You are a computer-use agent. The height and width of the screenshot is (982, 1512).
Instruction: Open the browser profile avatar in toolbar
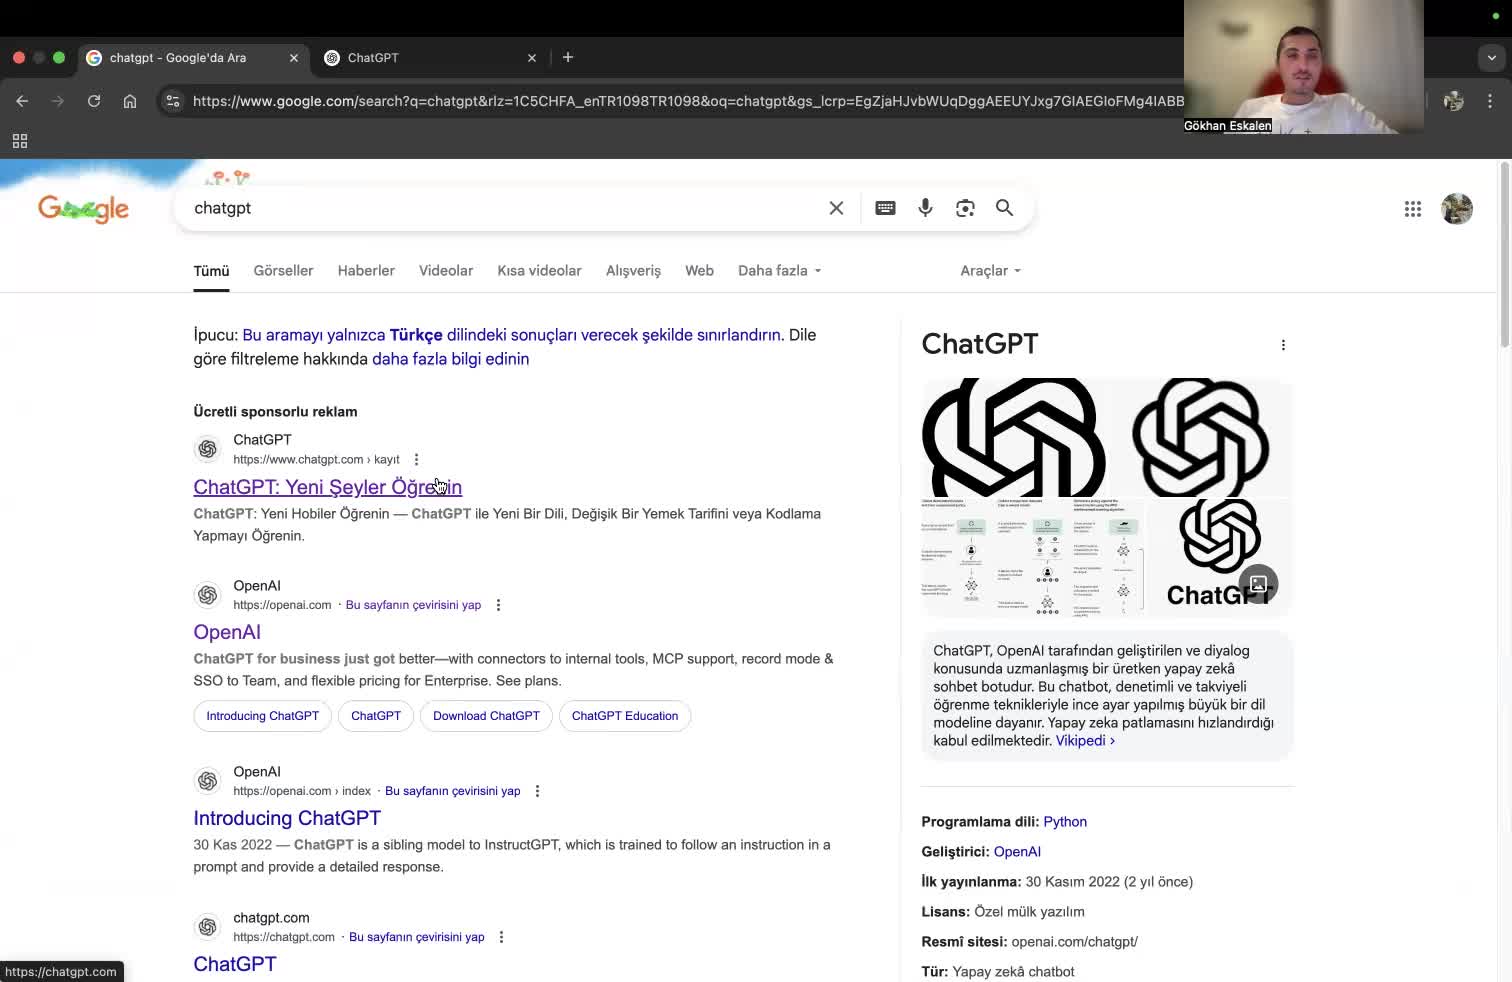coord(1454,101)
